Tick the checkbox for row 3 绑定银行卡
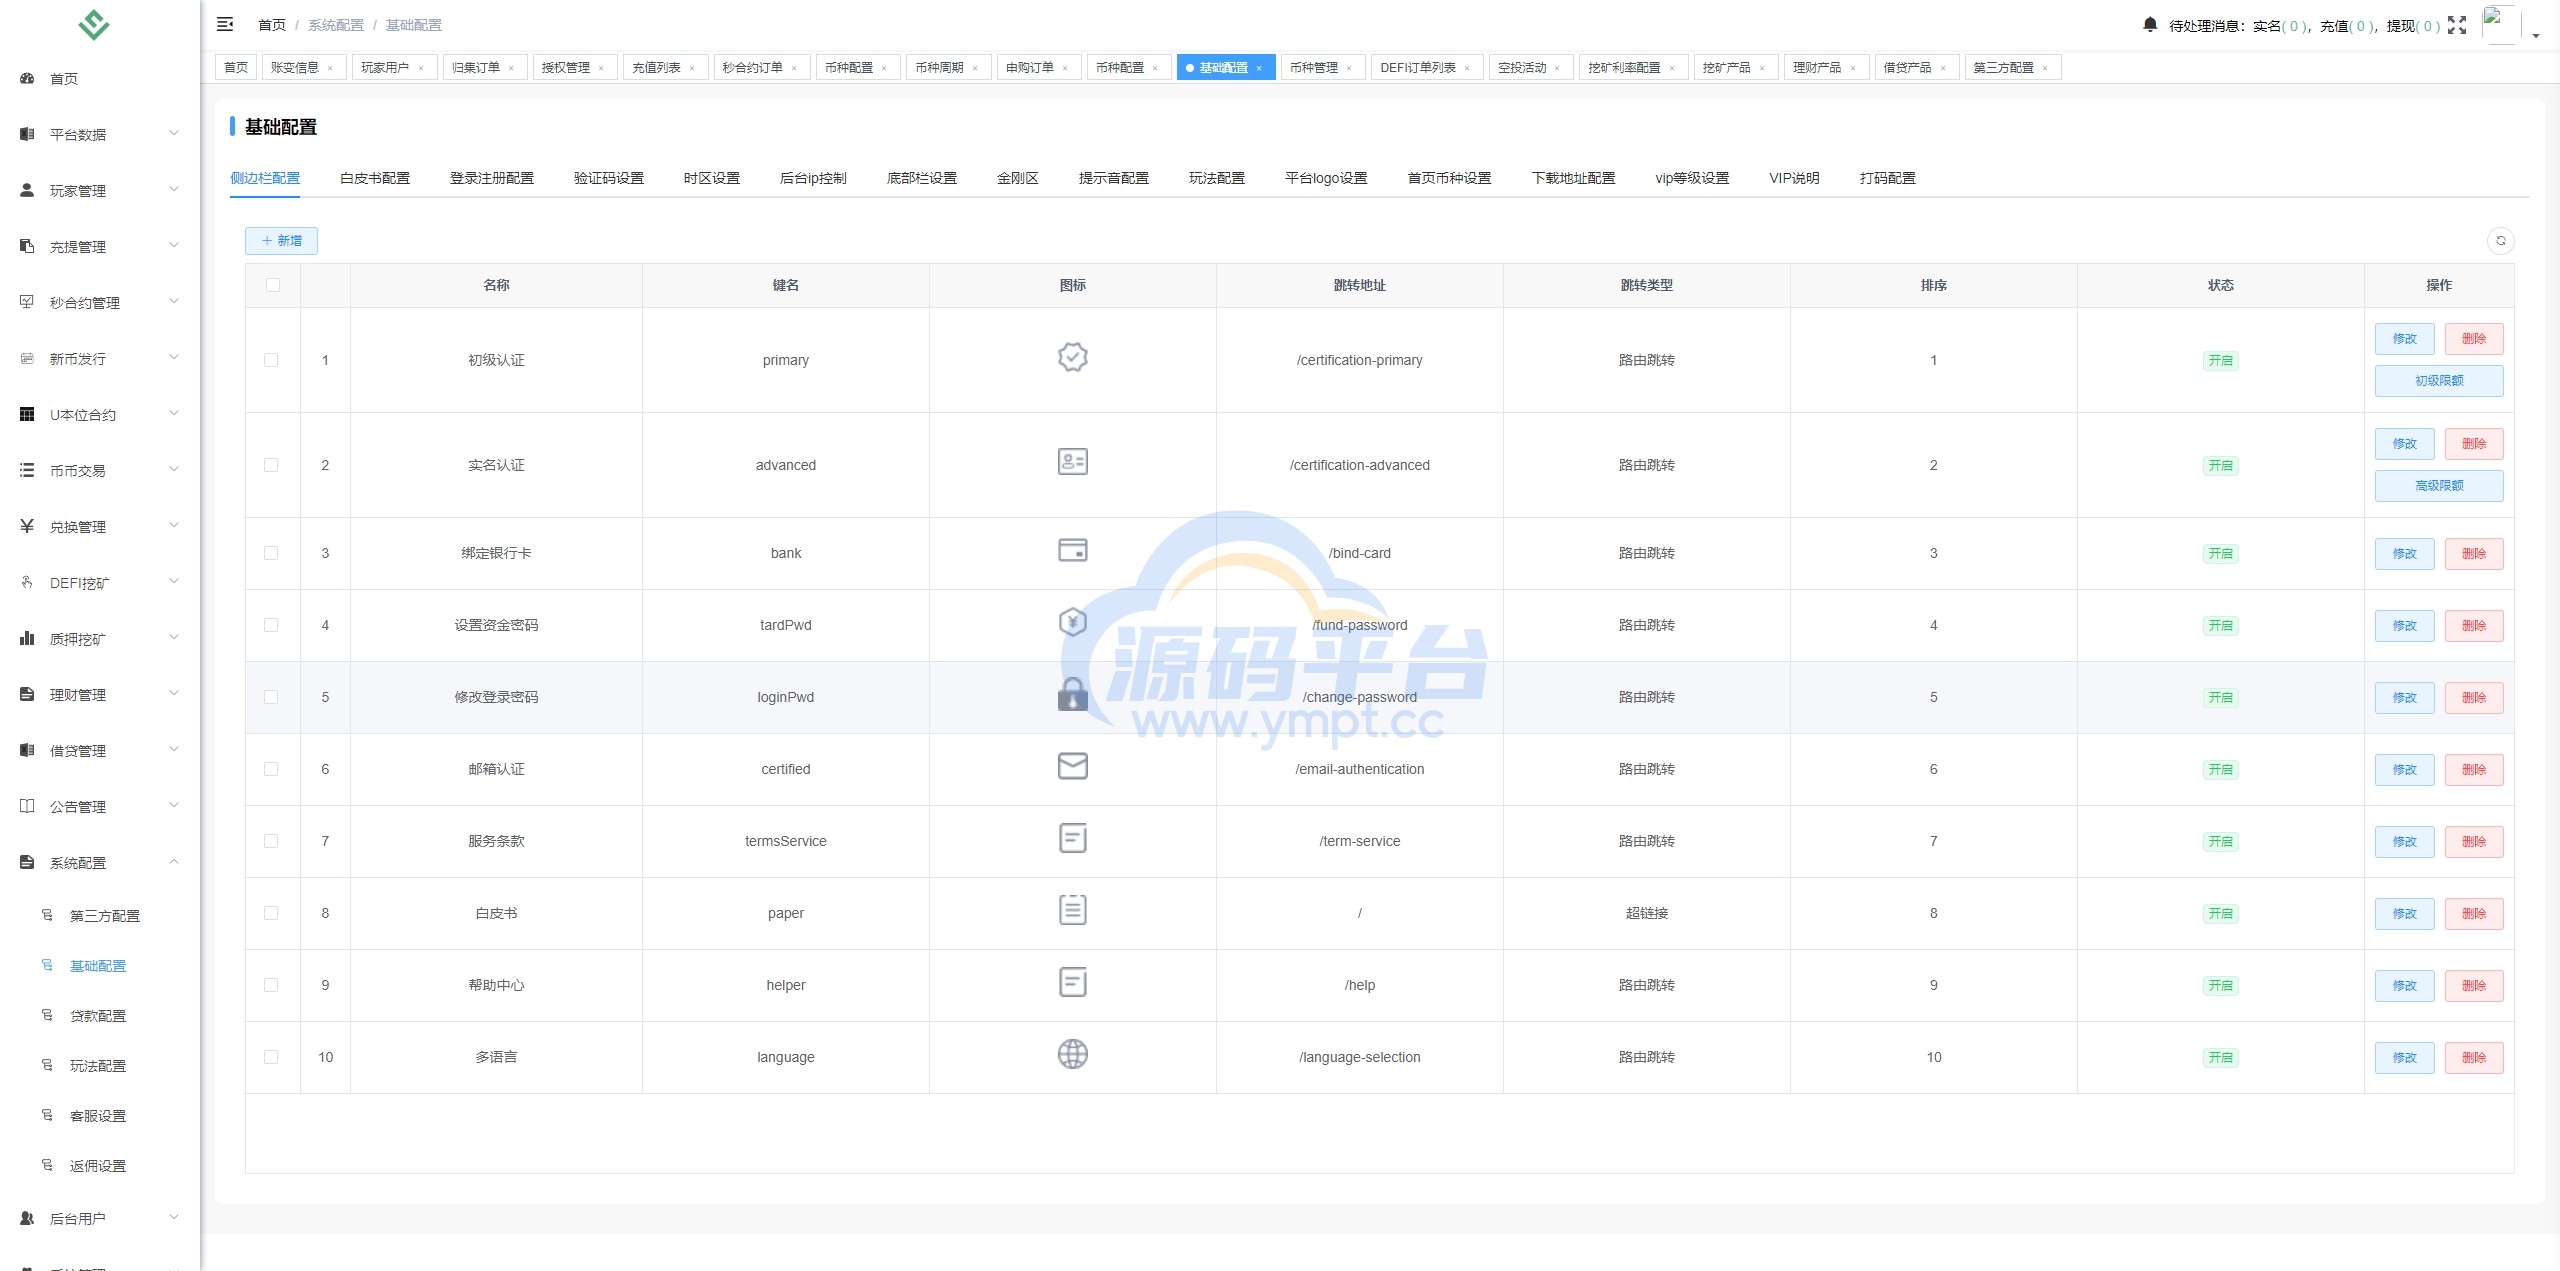Screen dimensions: 2560x1271 click(x=271, y=553)
